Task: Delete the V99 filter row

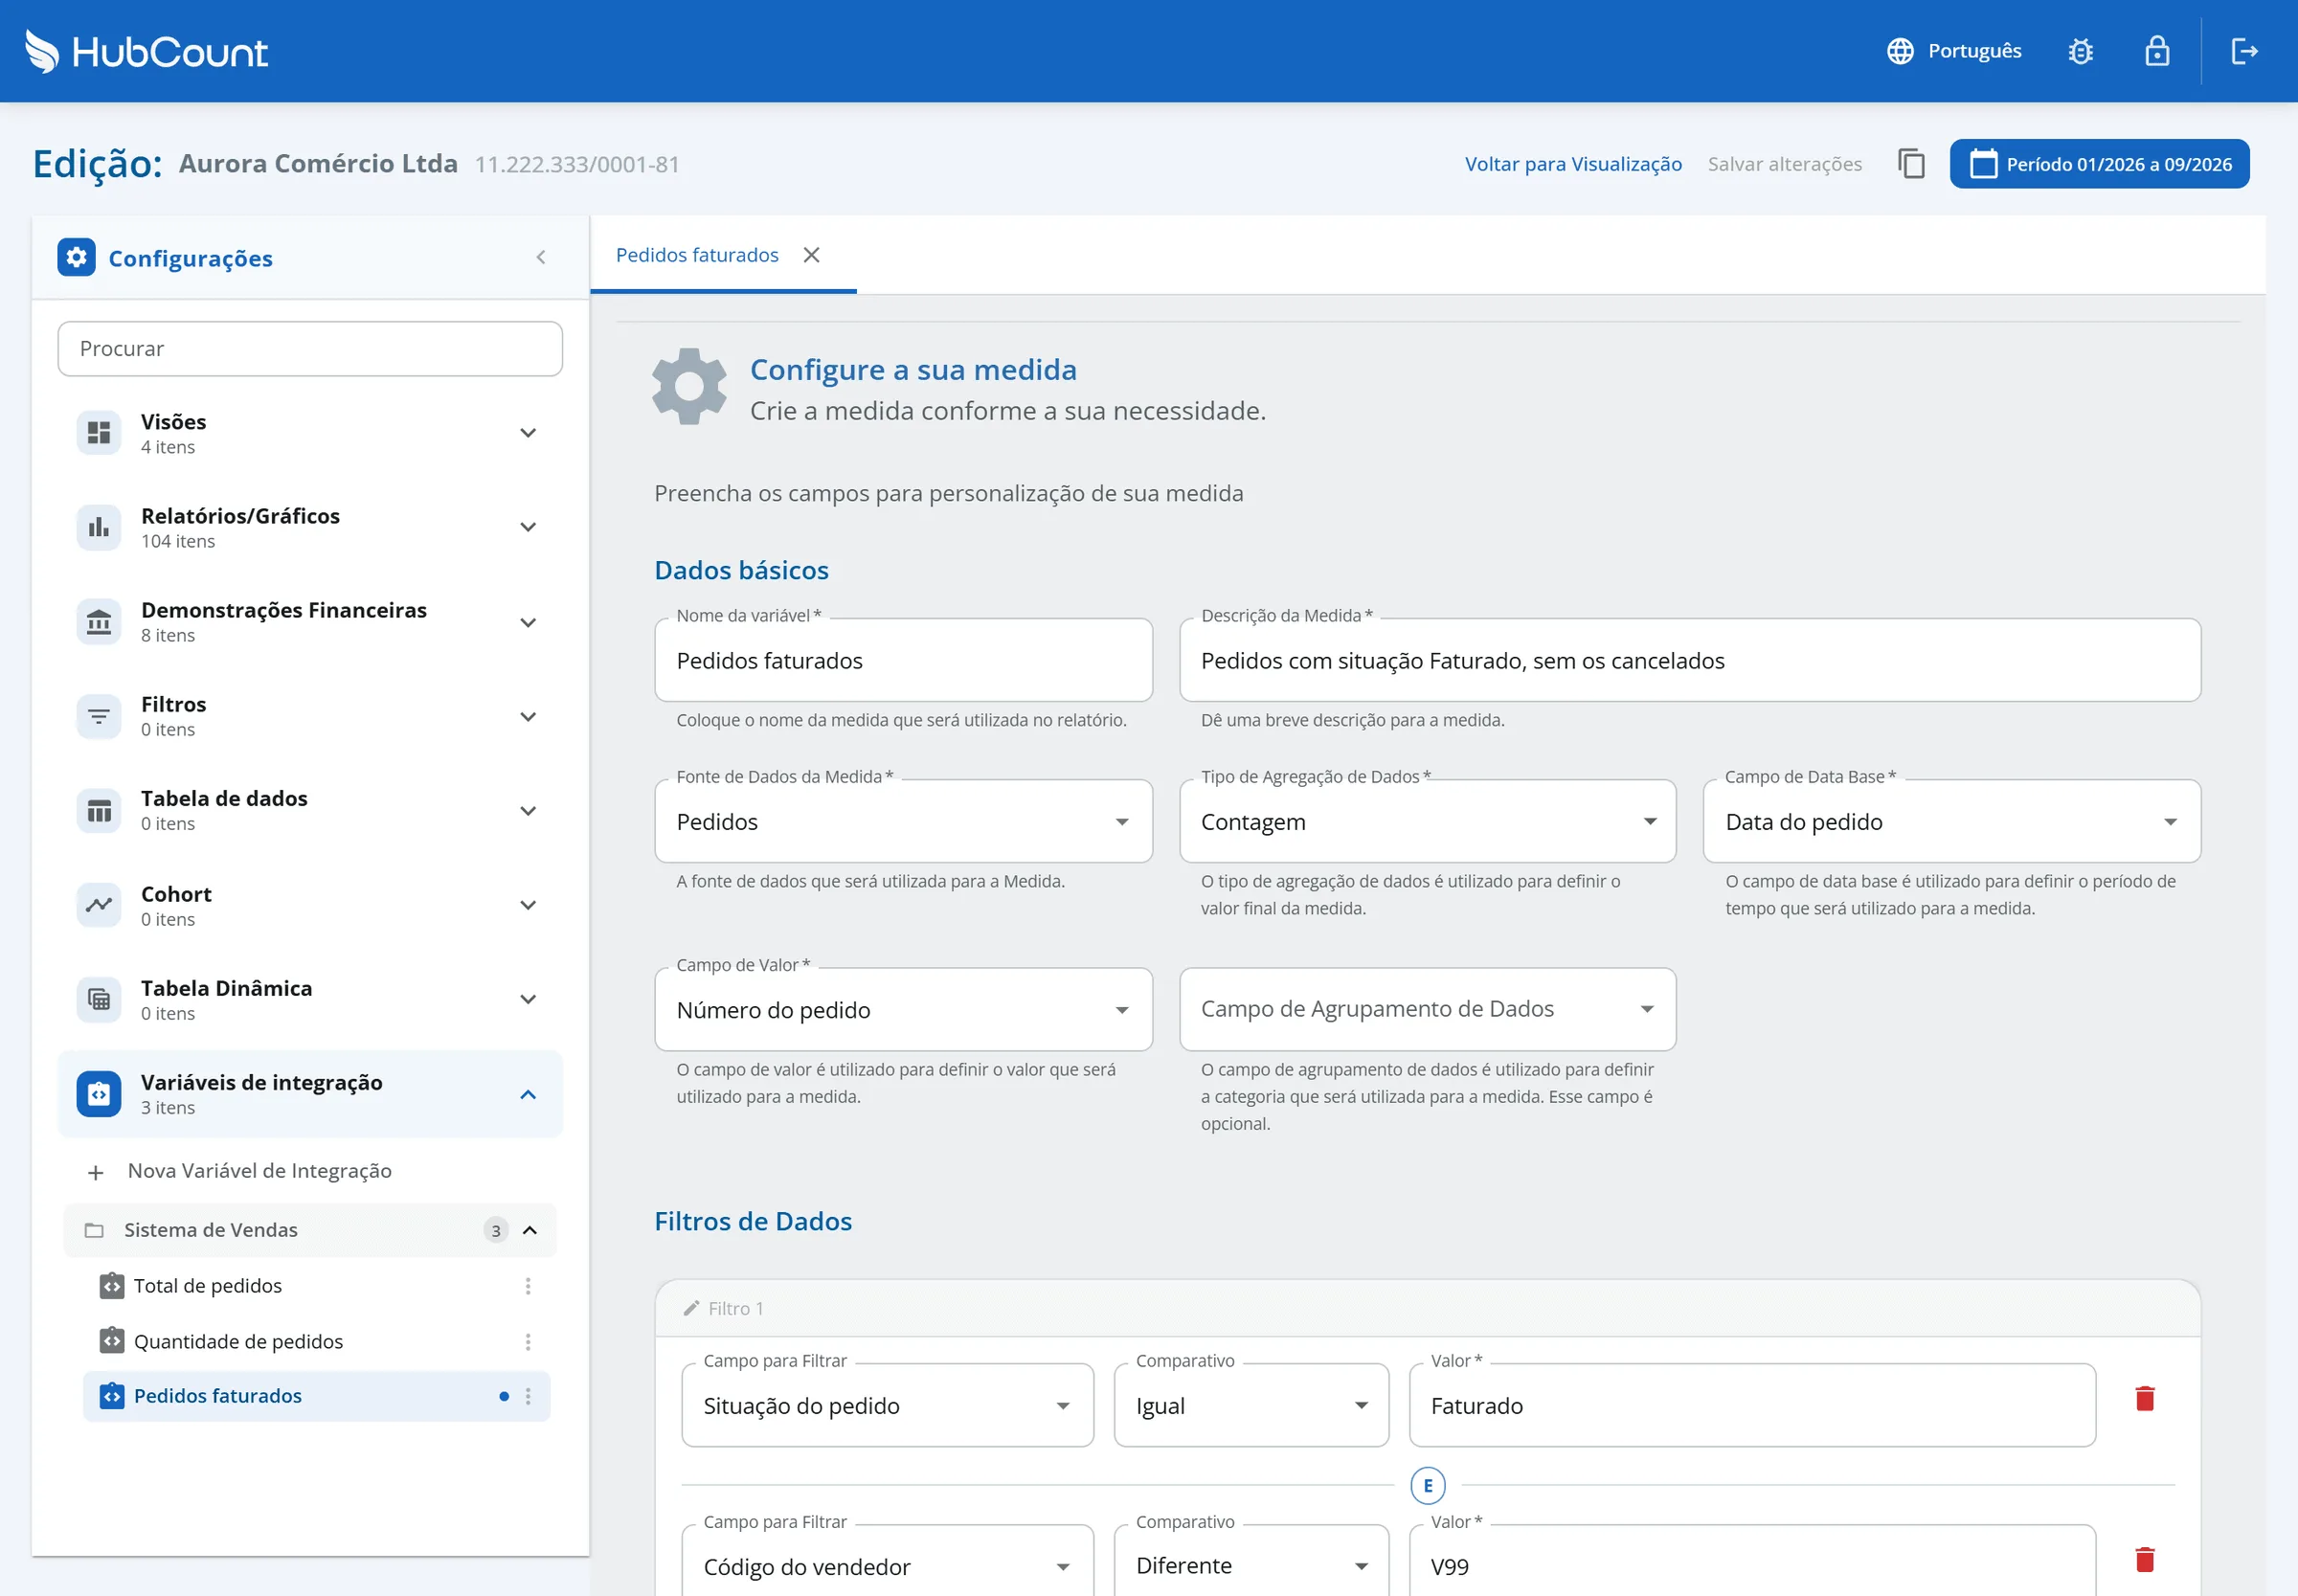Action: click(x=2144, y=1560)
